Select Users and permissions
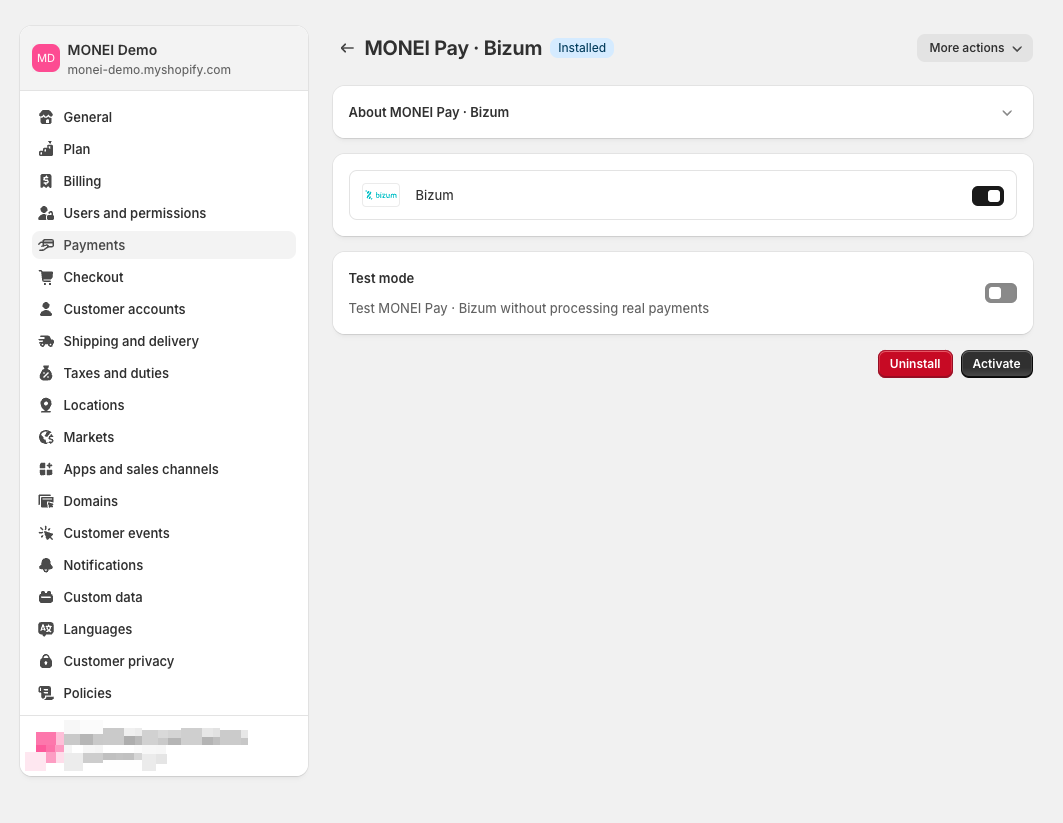The image size is (1063, 823). click(x=164, y=213)
